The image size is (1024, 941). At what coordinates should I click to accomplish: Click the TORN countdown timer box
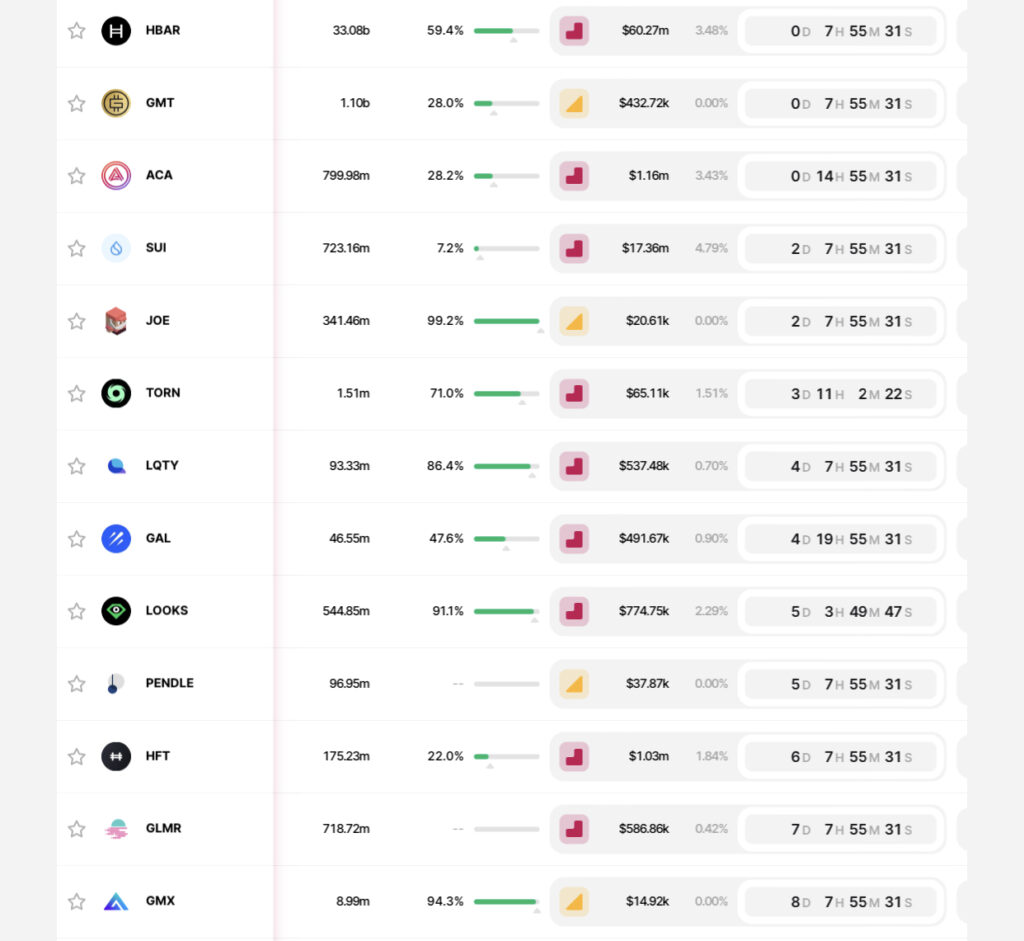click(840, 394)
